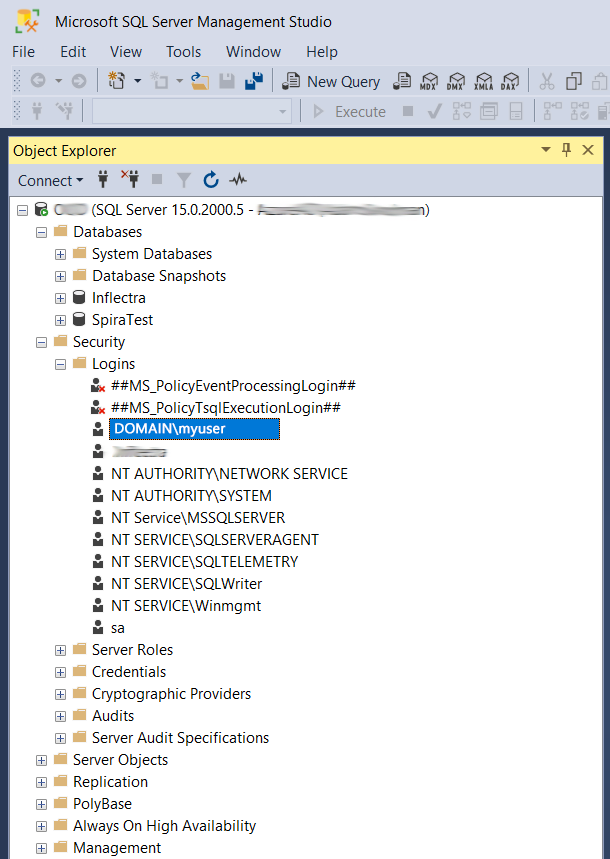
Task: Click the Open File folder icon
Action: [201, 81]
